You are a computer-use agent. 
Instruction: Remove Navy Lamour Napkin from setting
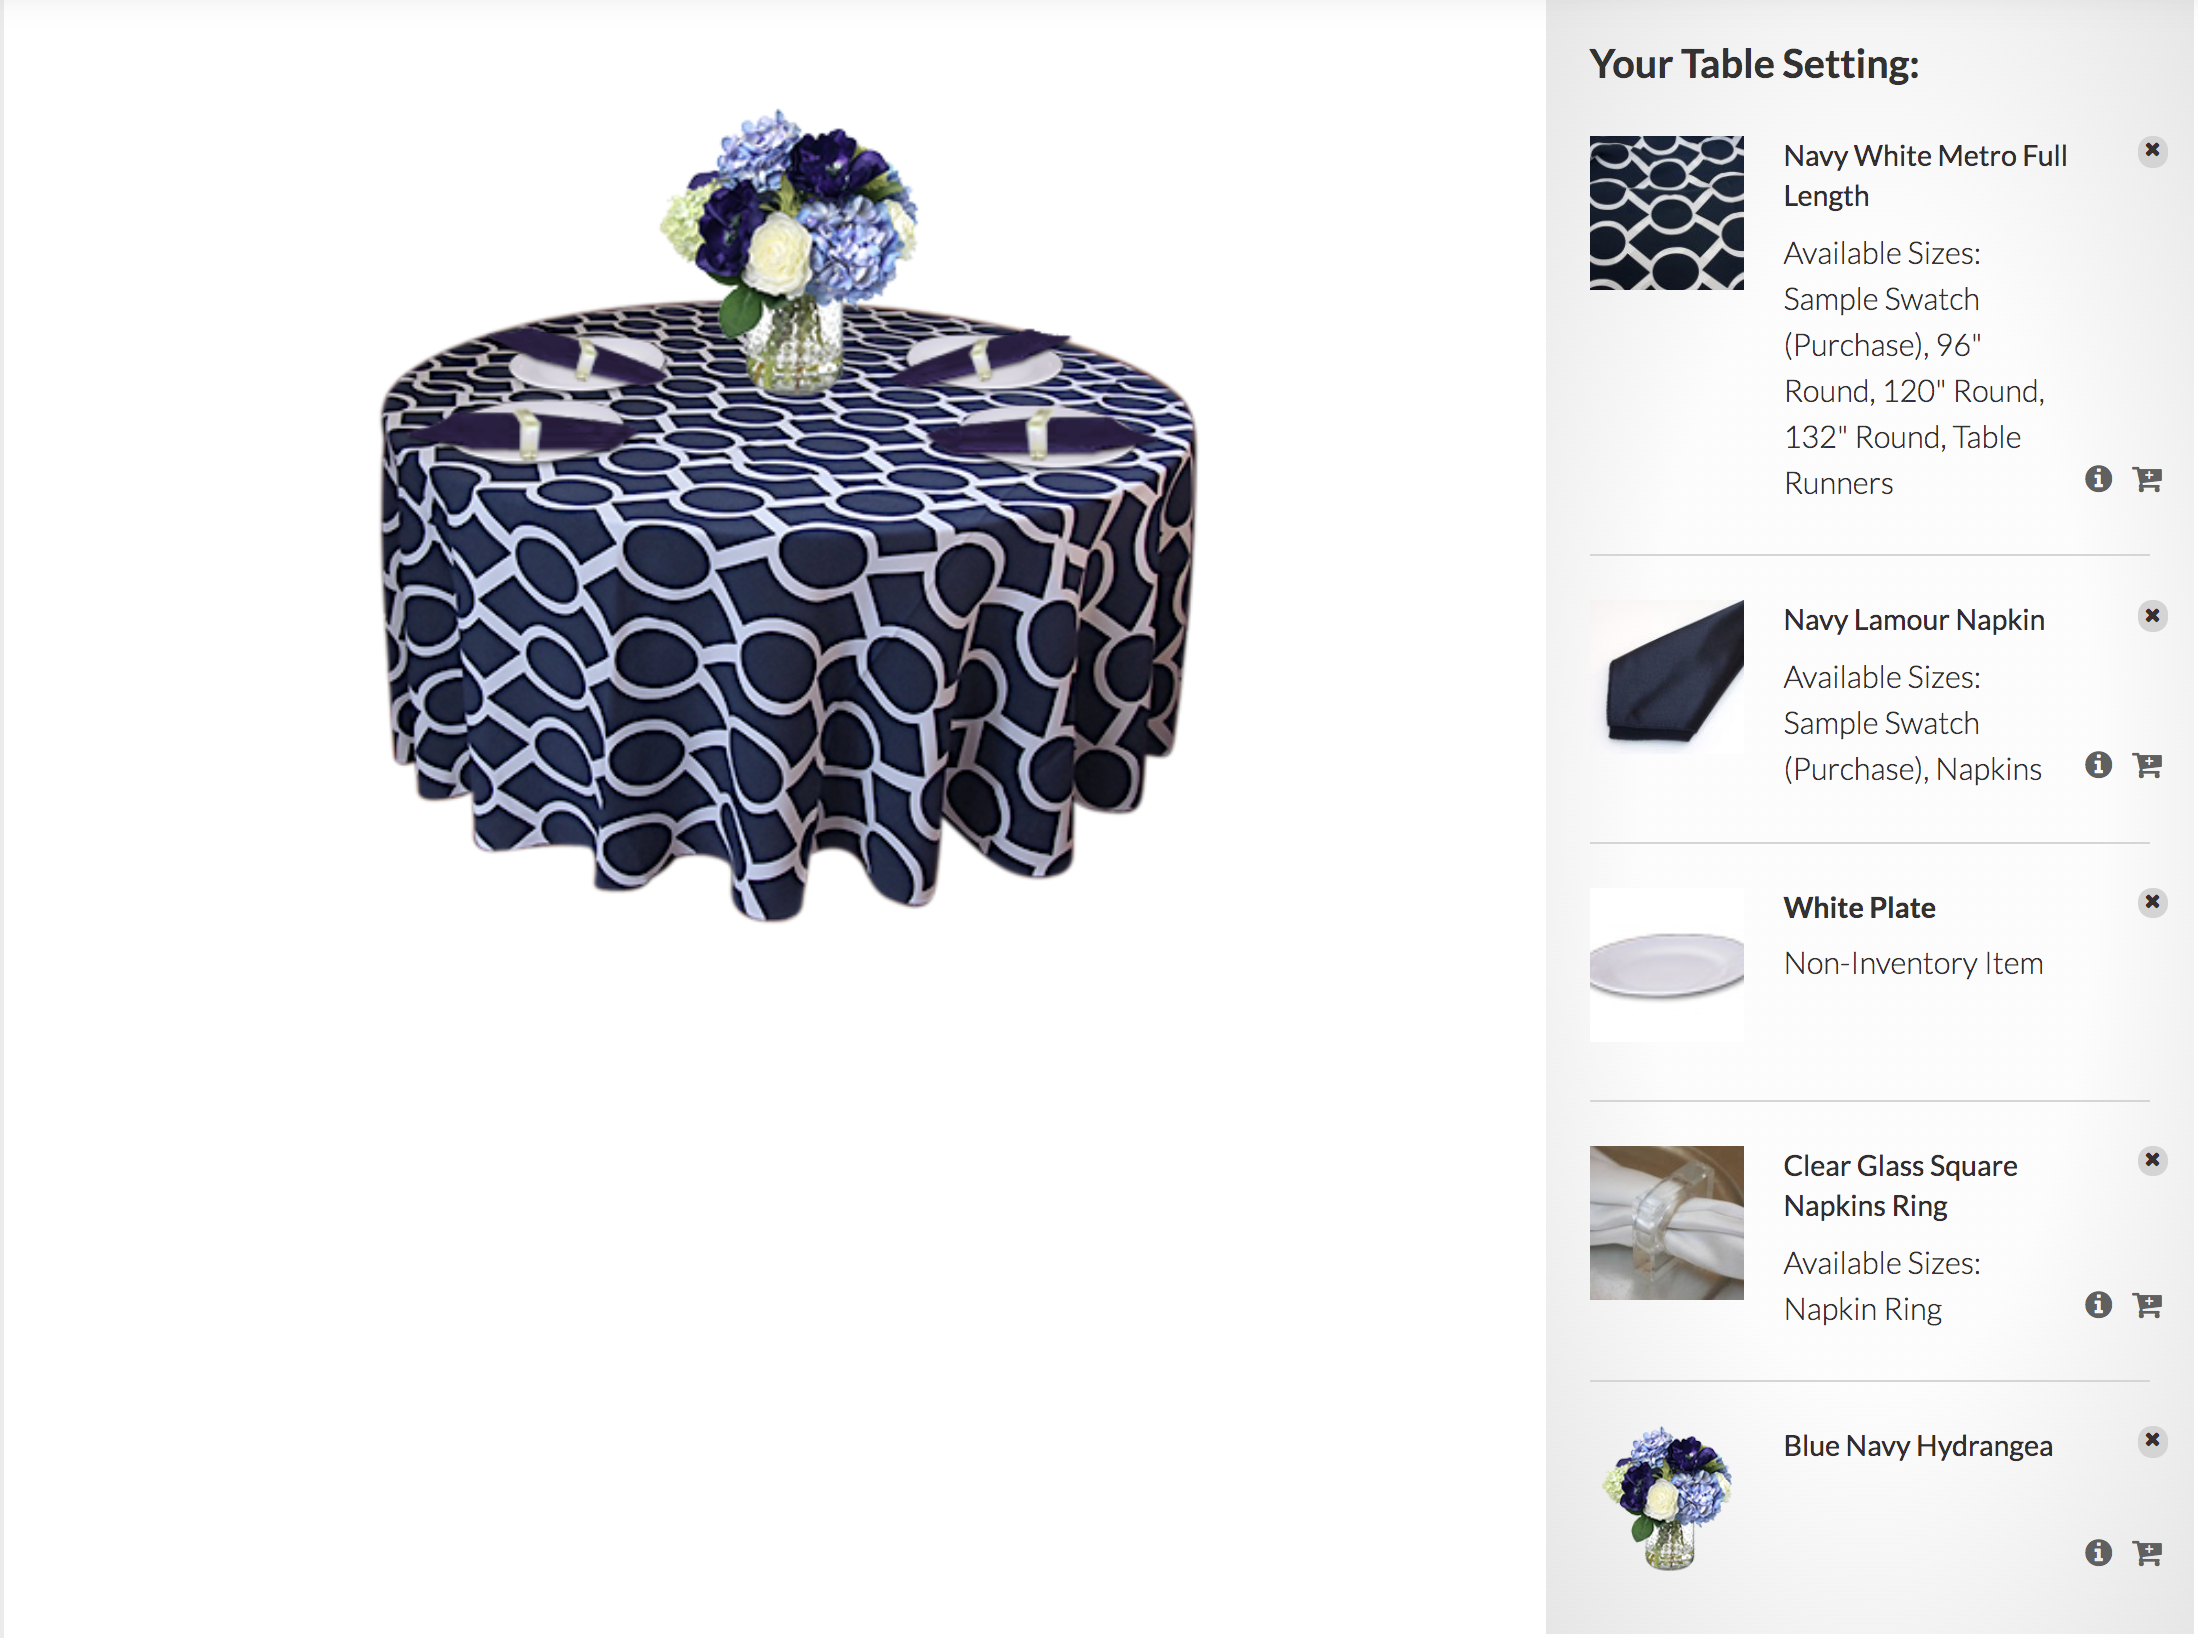pyautogui.click(x=2152, y=615)
